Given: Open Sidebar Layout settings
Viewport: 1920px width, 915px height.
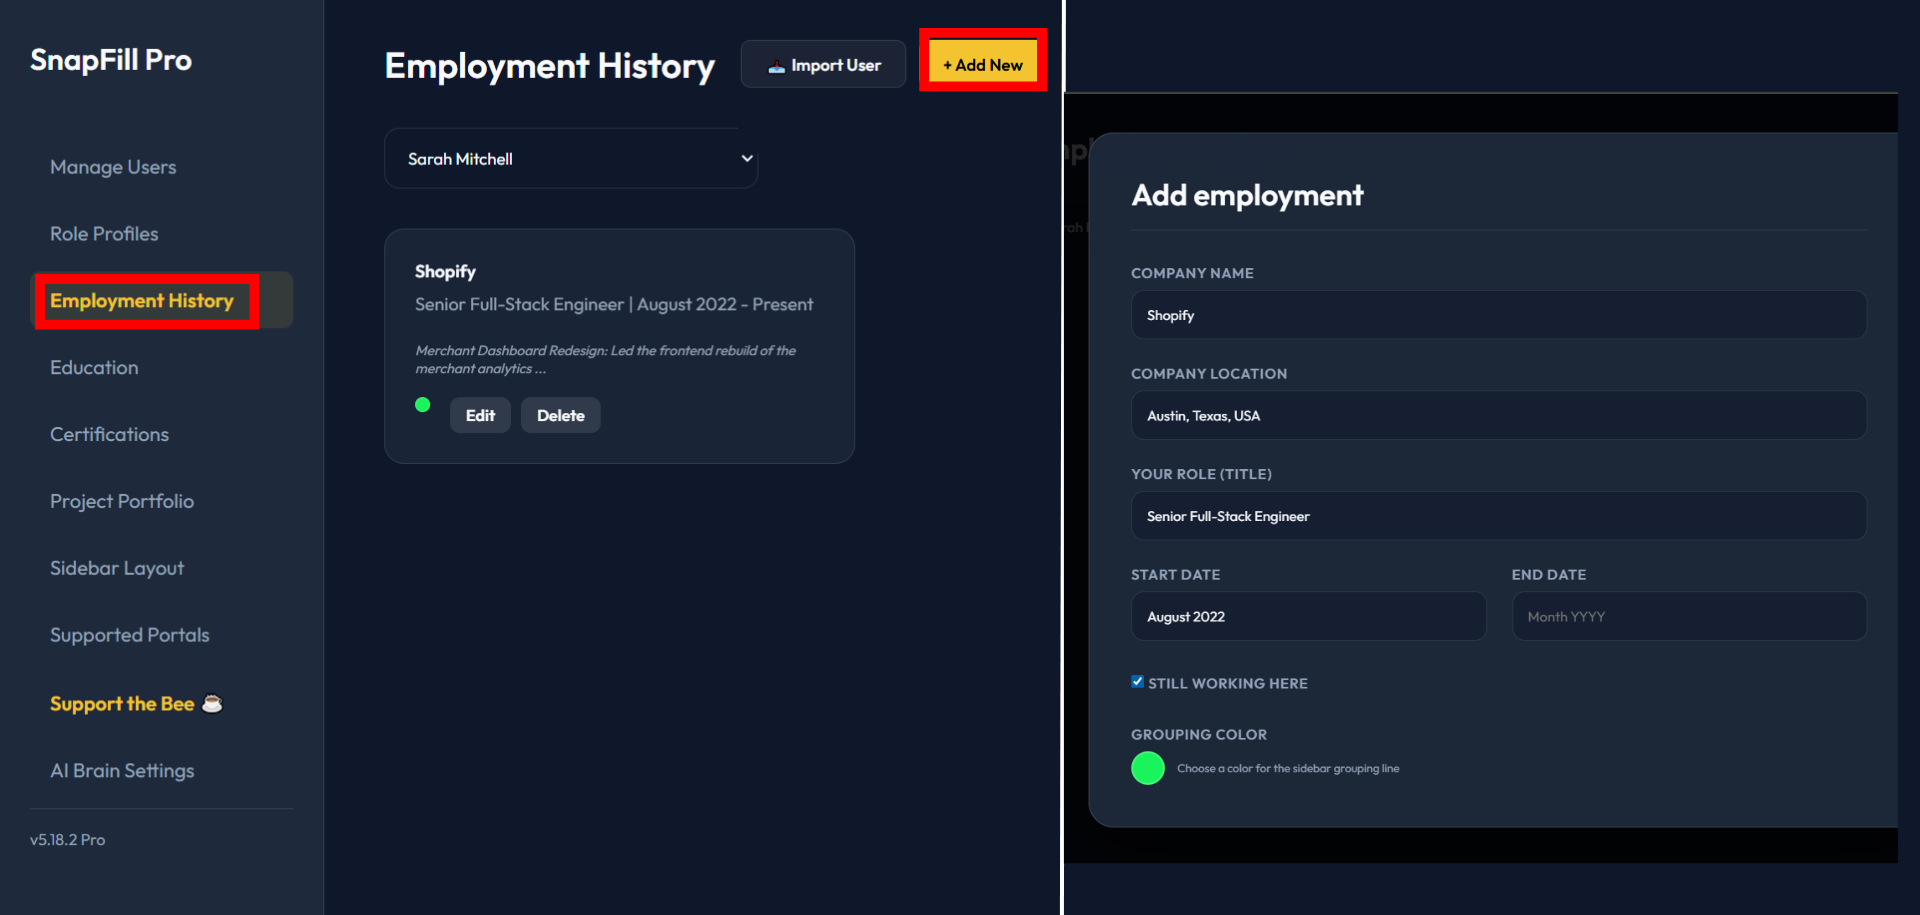Looking at the screenshot, I should (117, 567).
